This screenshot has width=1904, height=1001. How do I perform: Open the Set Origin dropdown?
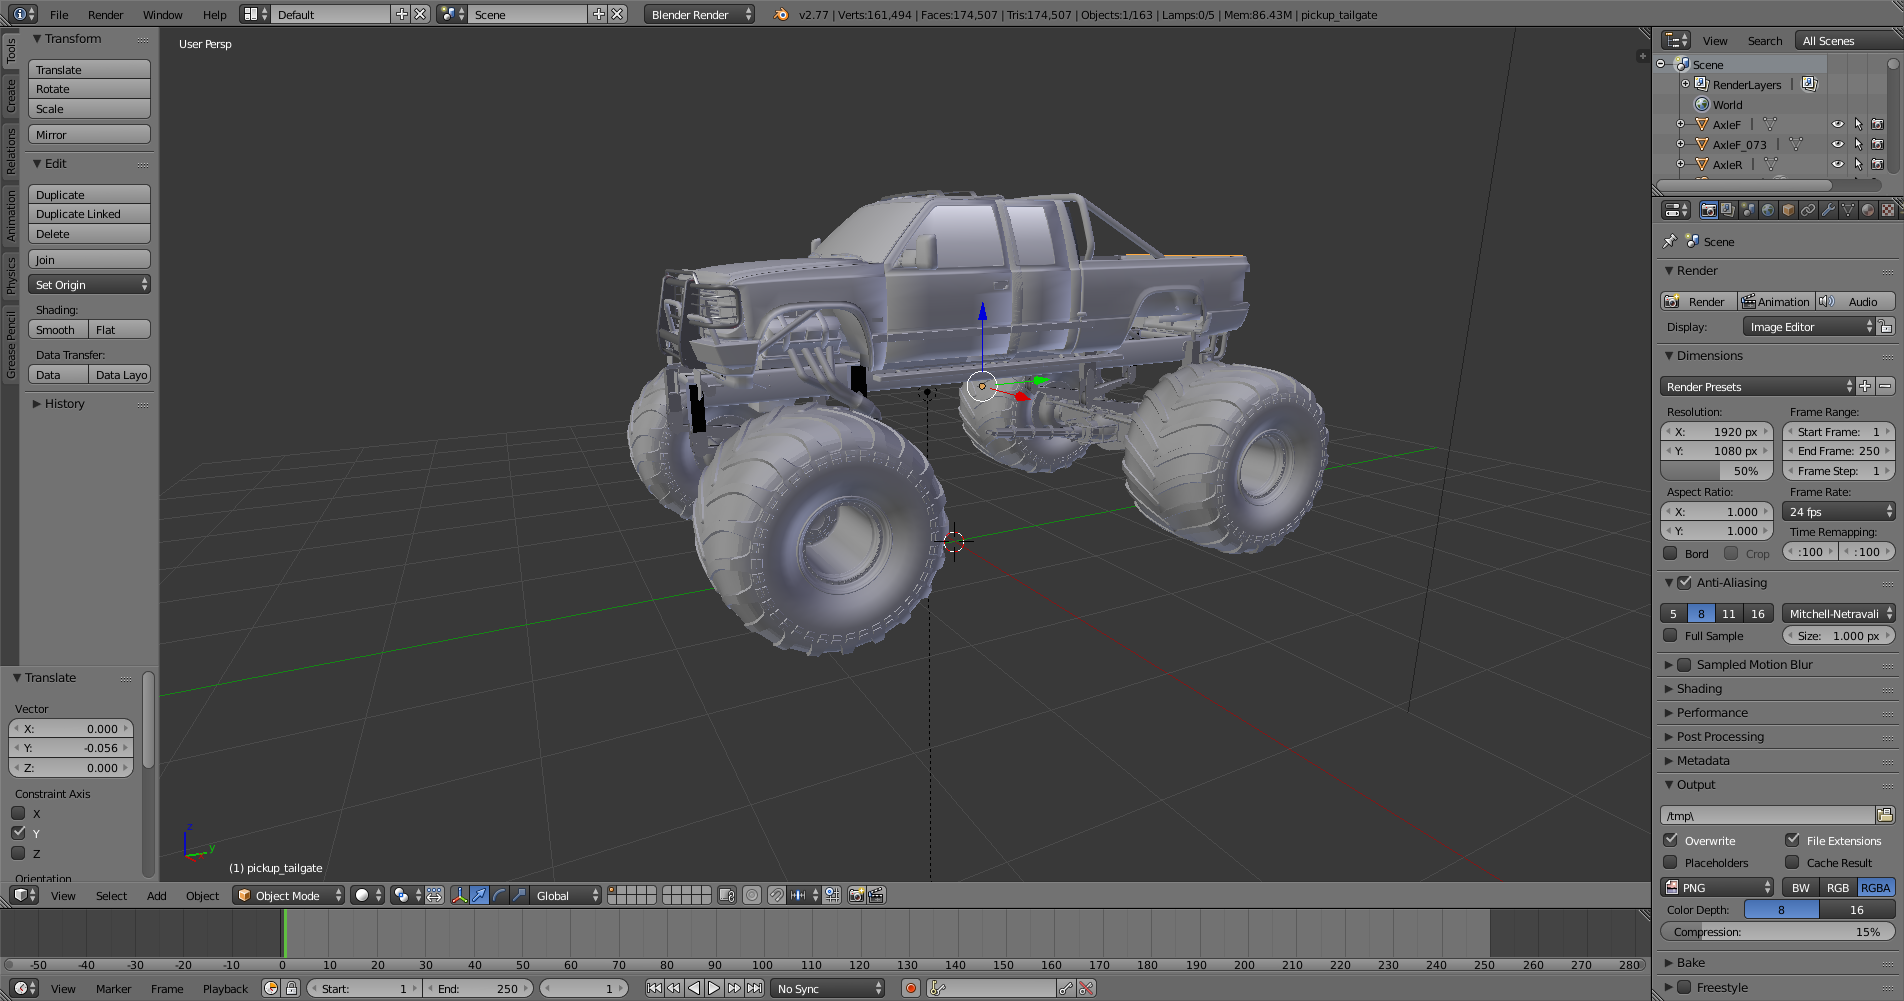(x=89, y=285)
